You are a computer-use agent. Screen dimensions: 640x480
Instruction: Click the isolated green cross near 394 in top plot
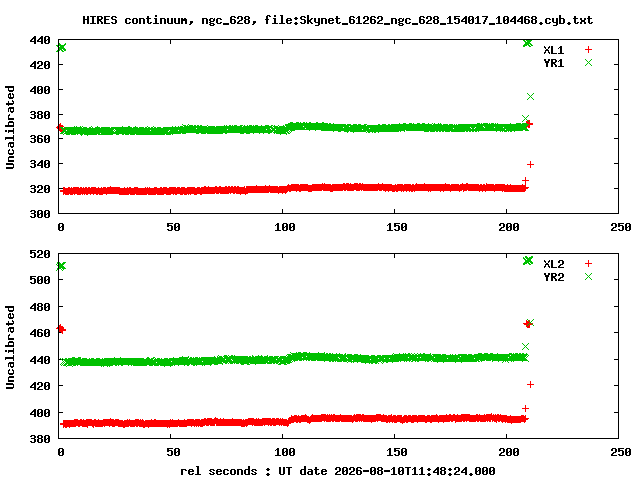coord(530,97)
